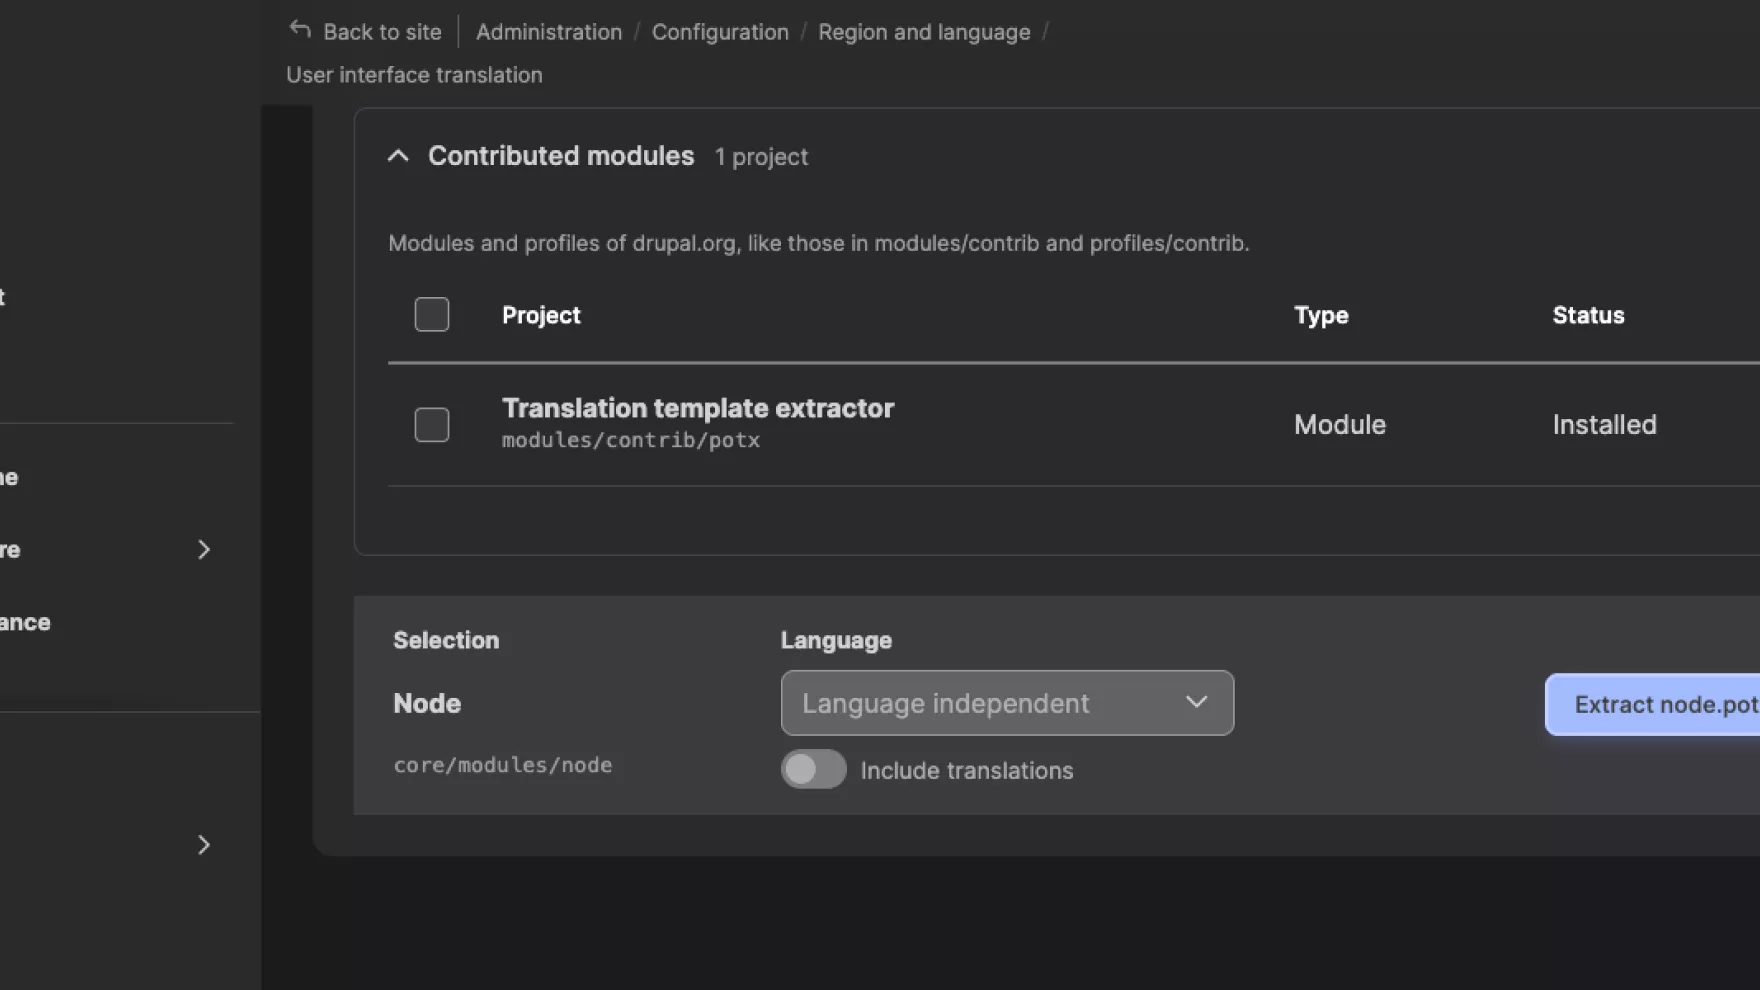Click the Node selection name
1760x990 pixels.
coord(427,703)
